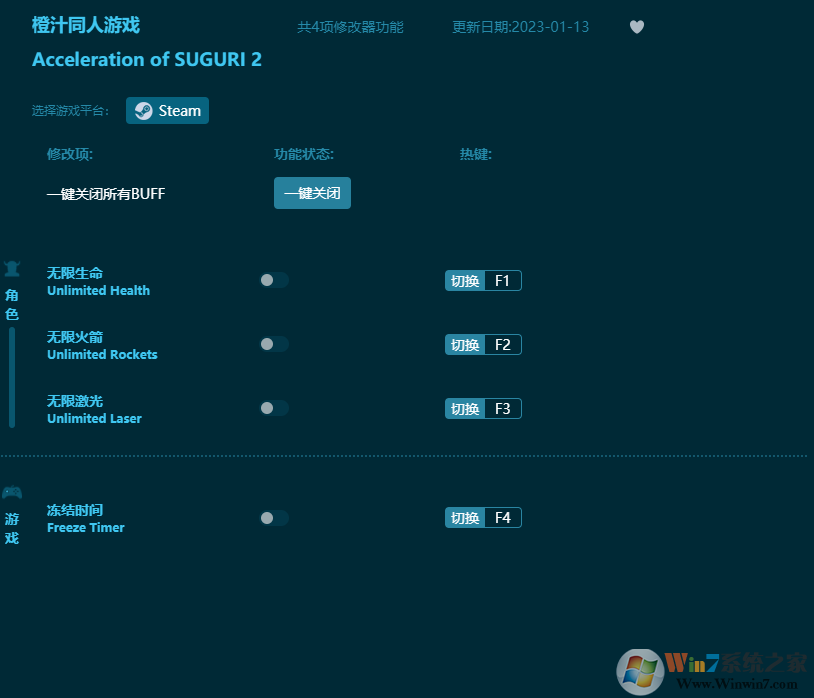Click the 游戏 section label
Image resolution: width=814 pixels, height=698 pixels.
[x=12, y=528]
